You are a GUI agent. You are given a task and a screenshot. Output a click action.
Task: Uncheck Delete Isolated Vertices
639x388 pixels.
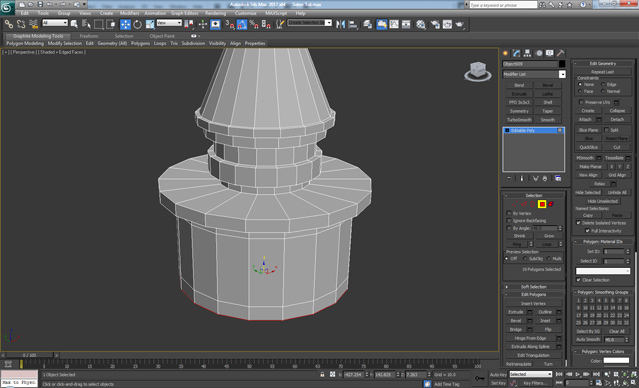click(578, 223)
